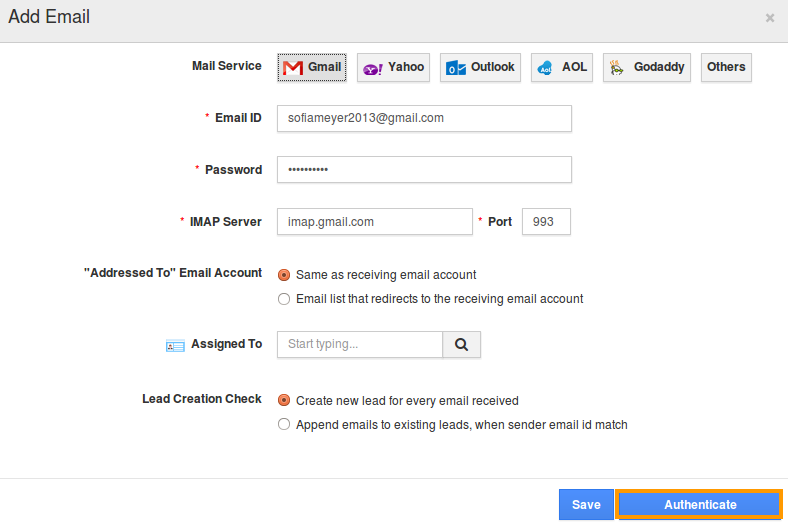Close the Add Email dialog
The width and height of the screenshot is (788, 523).
(769, 18)
